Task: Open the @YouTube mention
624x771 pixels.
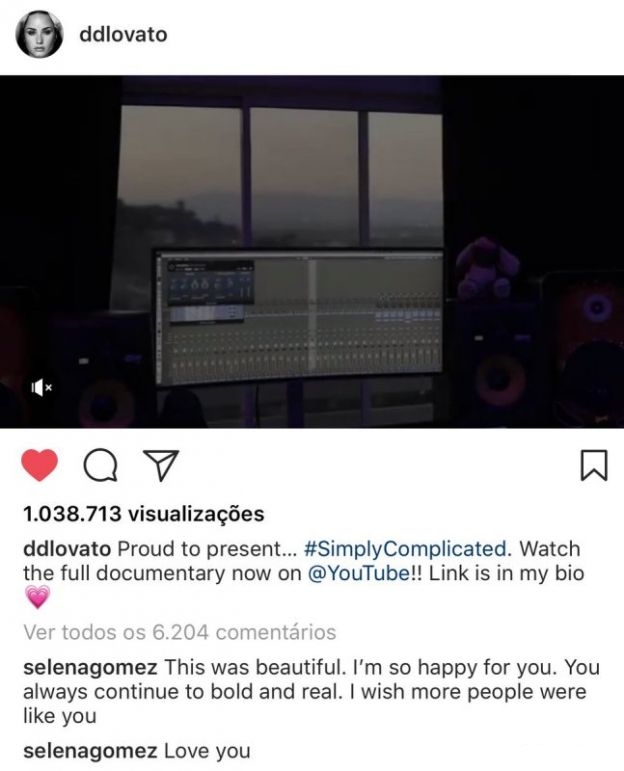Action: coord(358,573)
